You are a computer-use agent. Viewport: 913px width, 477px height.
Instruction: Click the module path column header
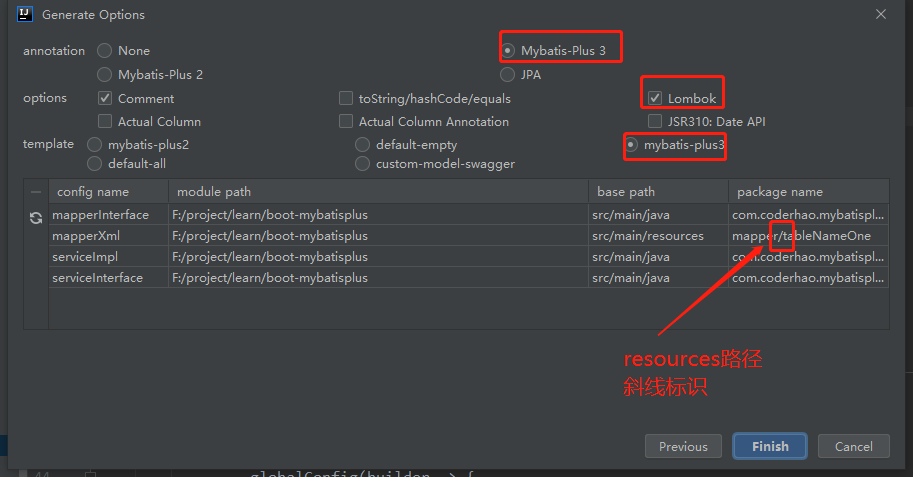(378, 192)
